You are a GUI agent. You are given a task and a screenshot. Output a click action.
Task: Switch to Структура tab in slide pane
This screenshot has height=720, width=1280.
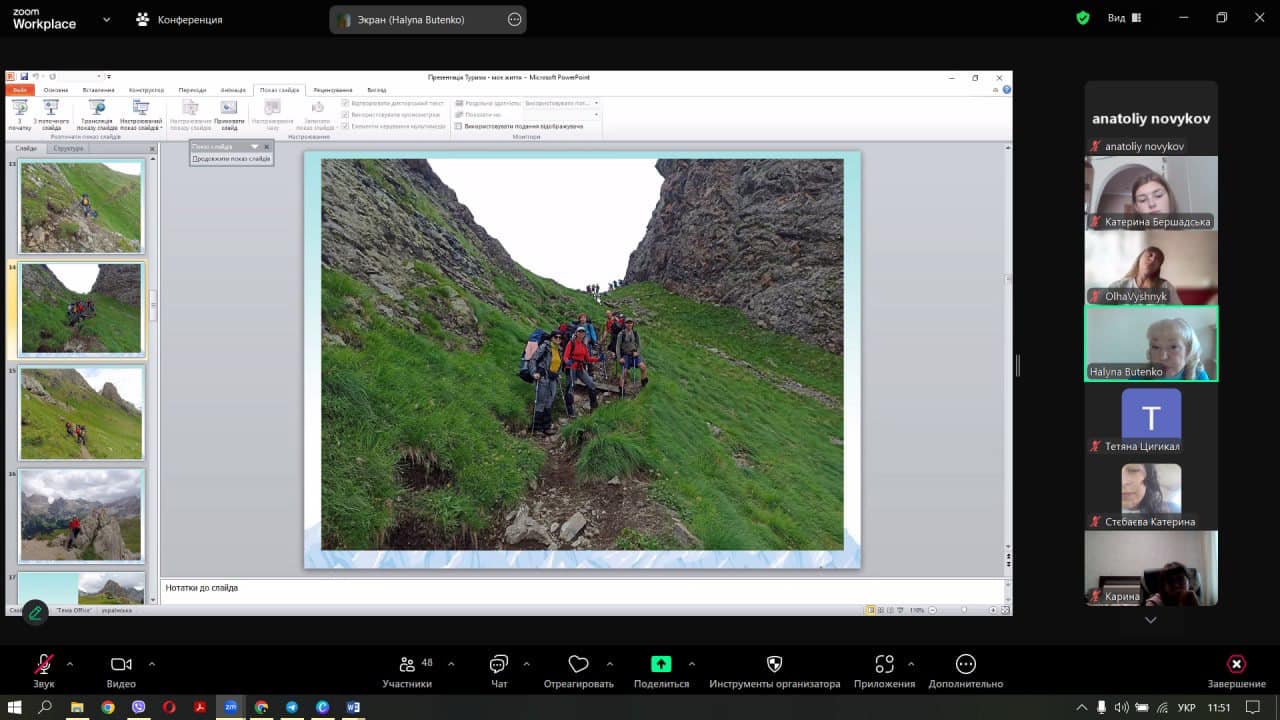(68, 149)
